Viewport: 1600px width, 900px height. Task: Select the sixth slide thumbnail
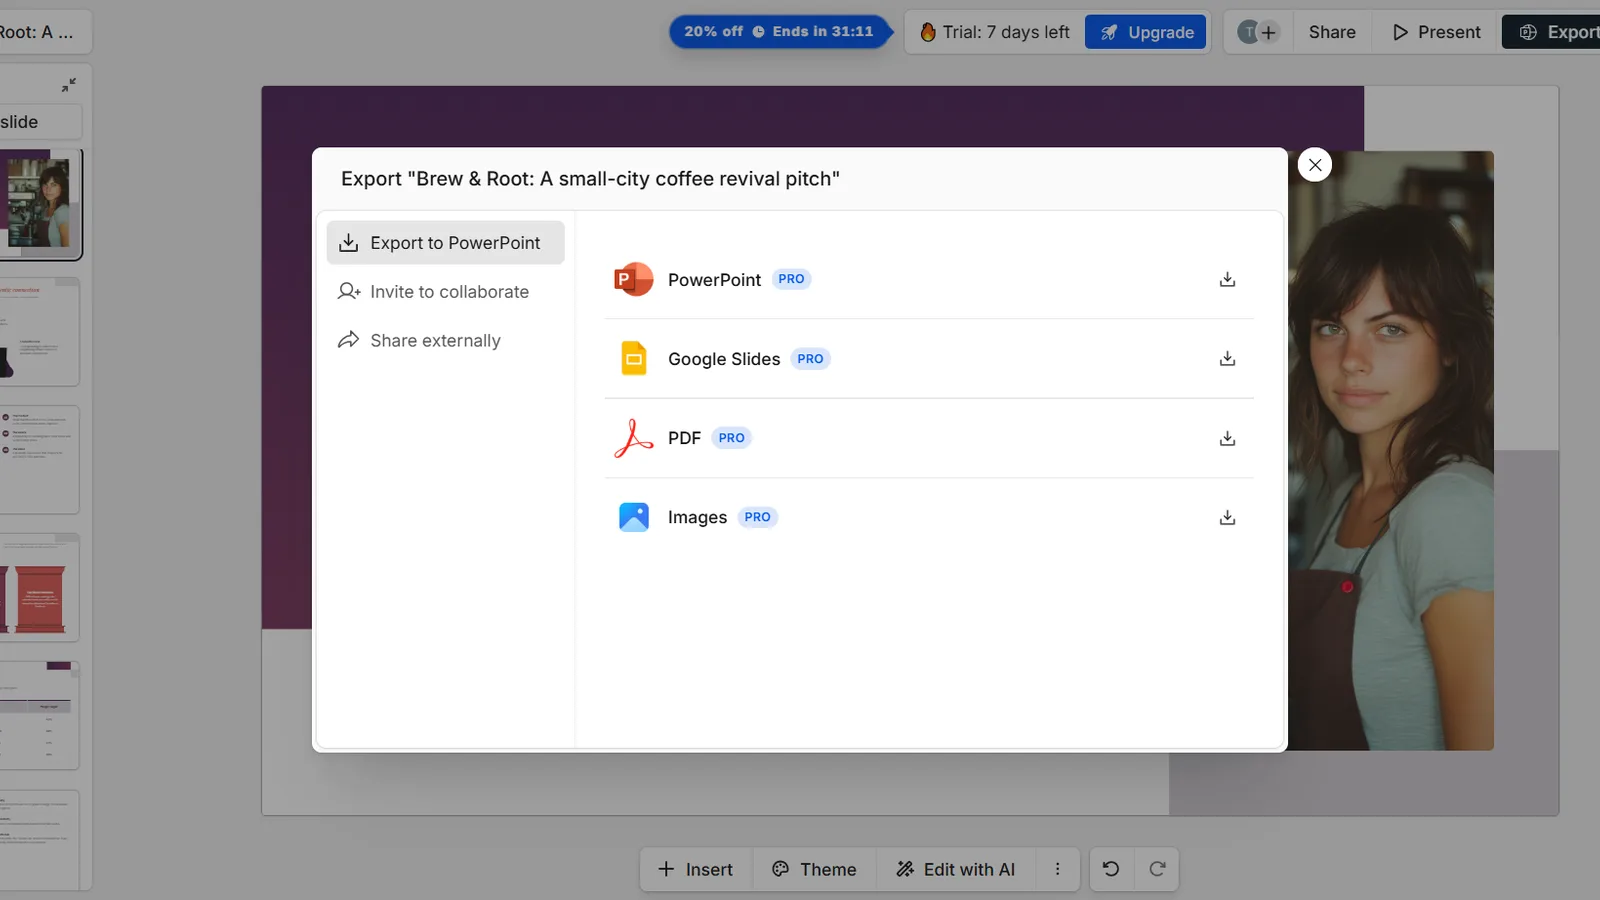[x=39, y=840]
